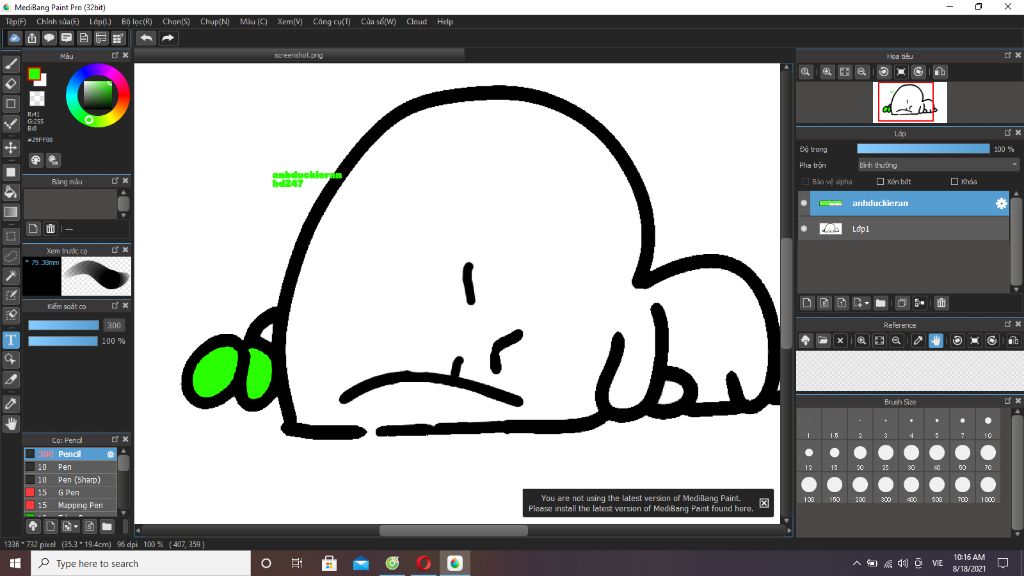Open file in Reference panel
This screenshot has height=576, width=1024.
823,340
